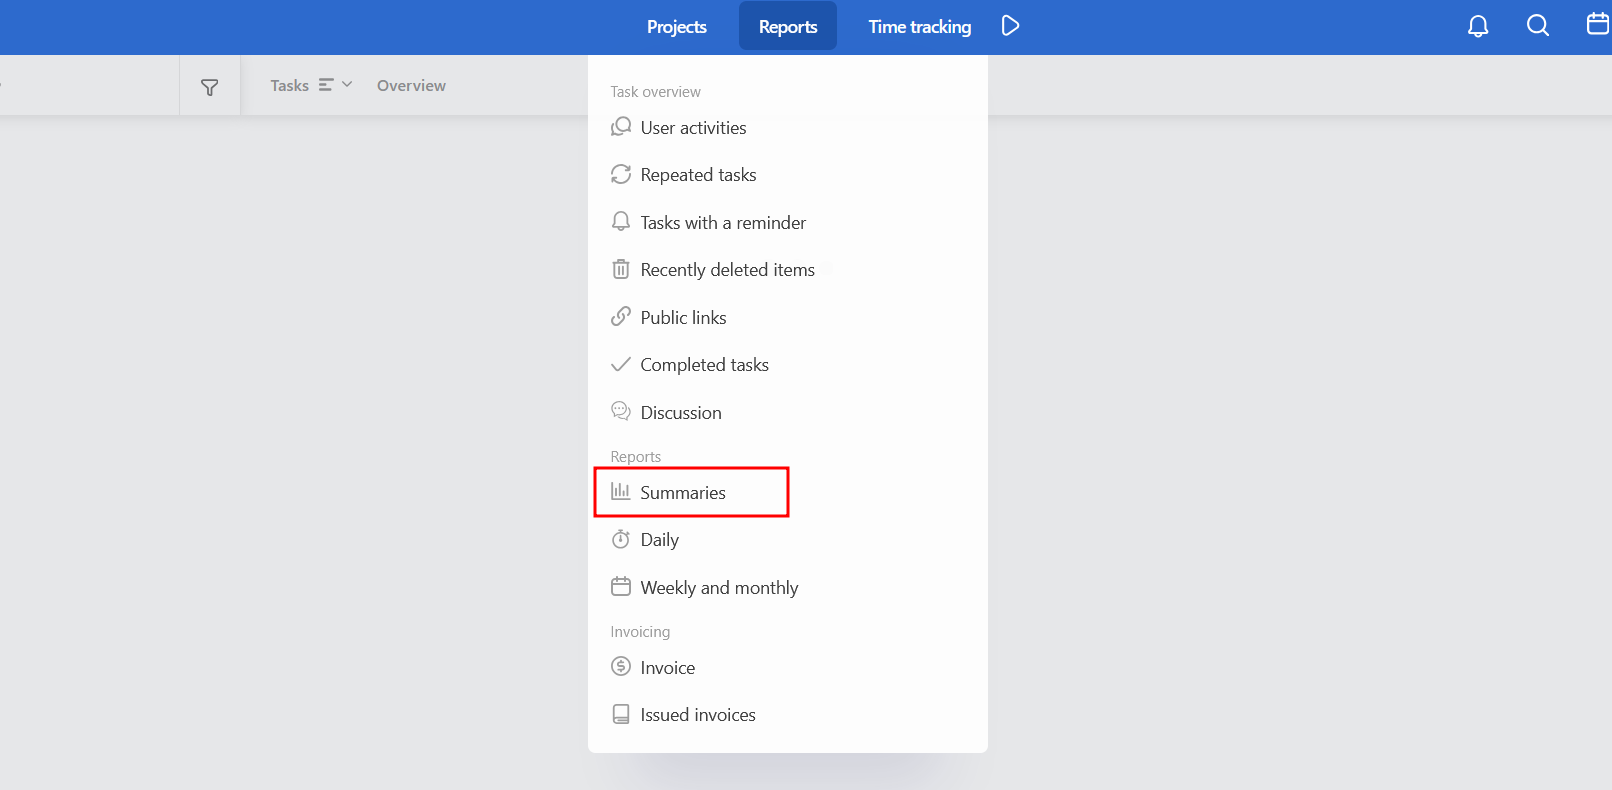Open the Time tracking menu
The height and width of the screenshot is (790, 1612).
(919, 27)
